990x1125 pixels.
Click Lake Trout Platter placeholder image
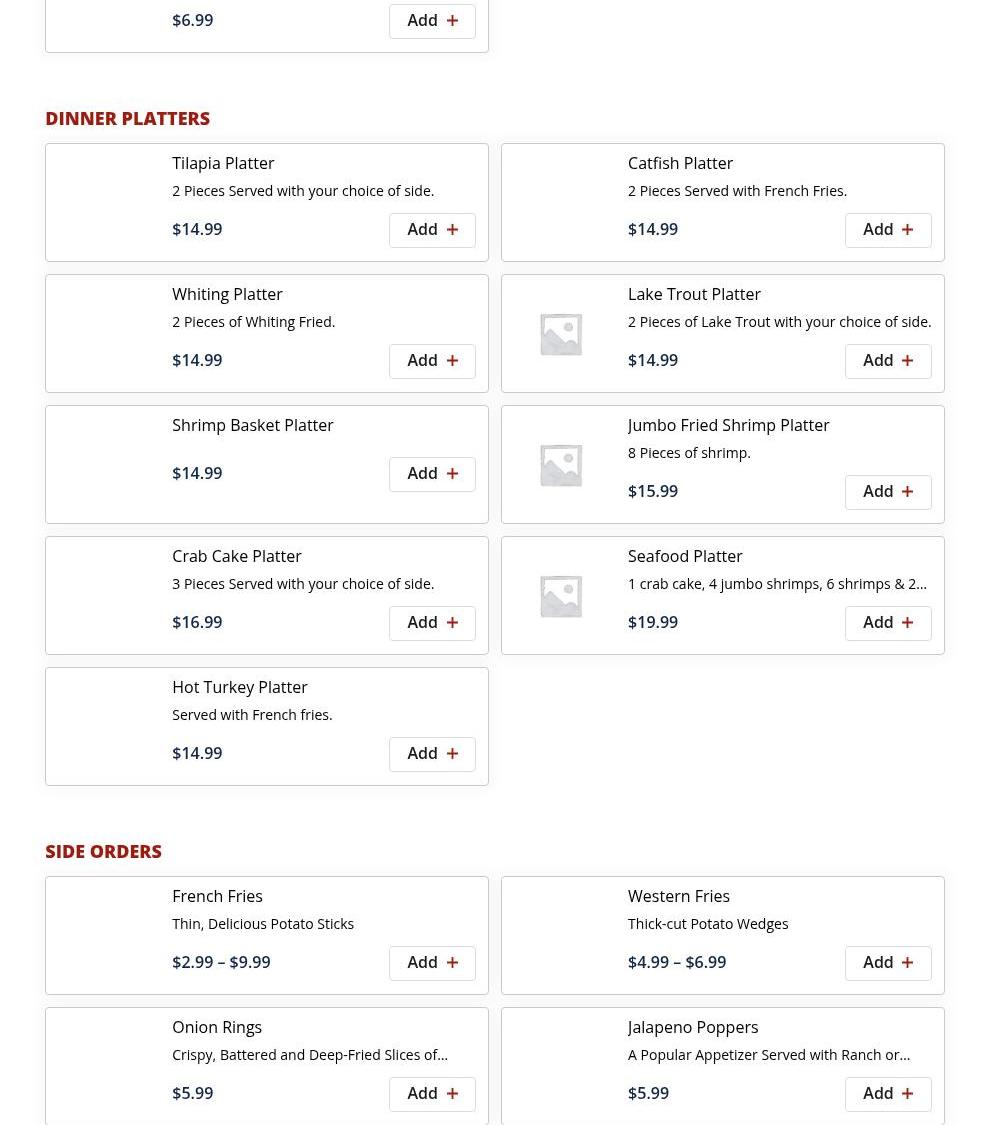pos(561,334)
